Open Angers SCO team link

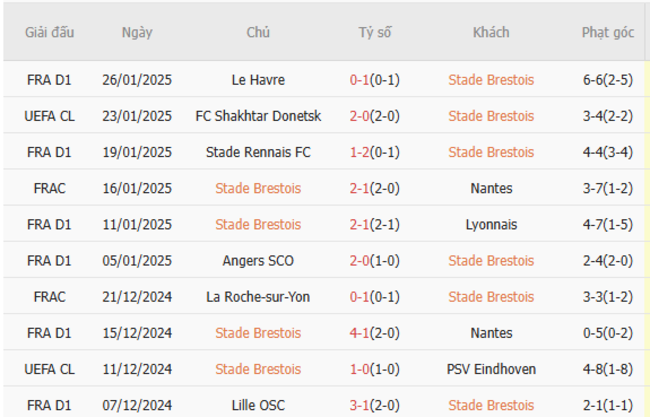258,260
